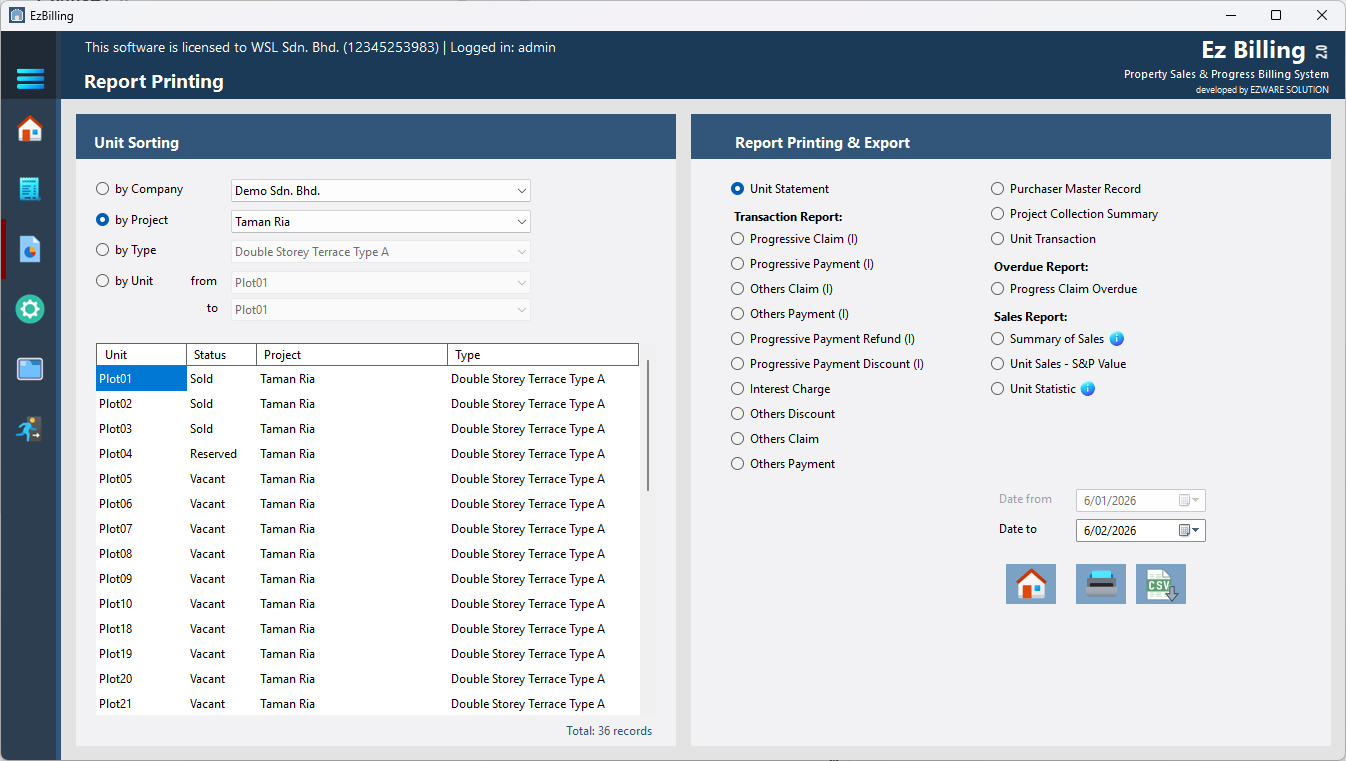
Task: Click Plot01 highlighted unit cell
Action: (142, 379)
